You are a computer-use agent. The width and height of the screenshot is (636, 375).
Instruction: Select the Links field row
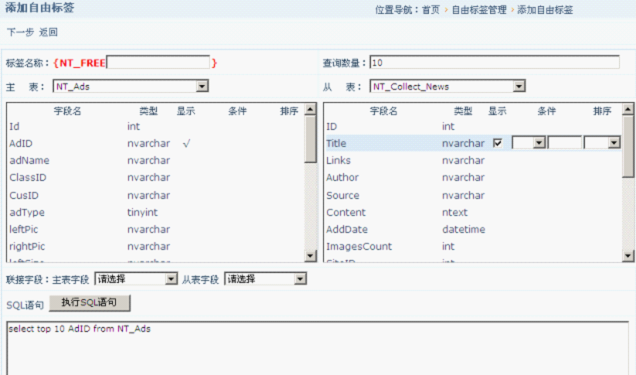473,160
